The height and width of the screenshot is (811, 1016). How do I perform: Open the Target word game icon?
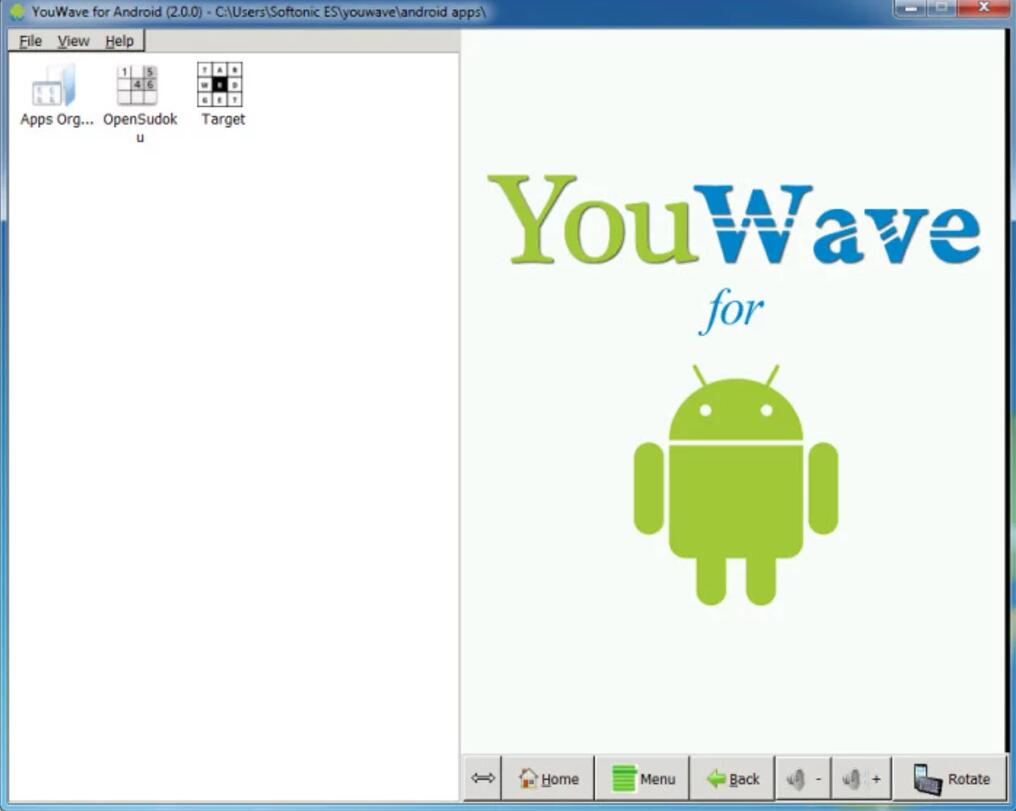(x=220, y=84)
